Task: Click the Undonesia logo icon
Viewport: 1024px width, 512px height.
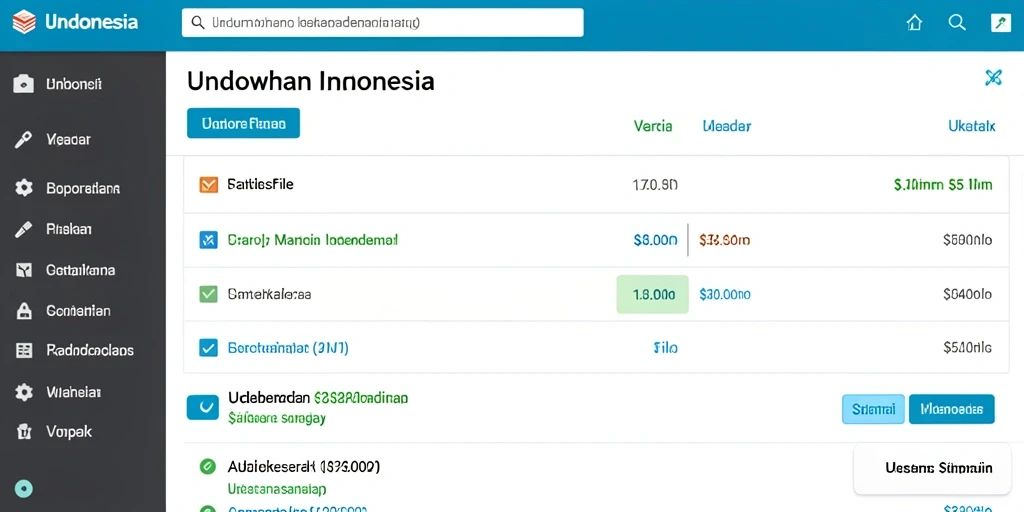Action: [24, 23]
